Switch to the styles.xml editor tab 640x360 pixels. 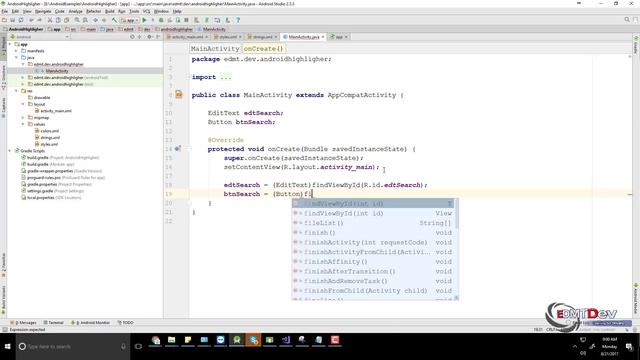point(228,37)
